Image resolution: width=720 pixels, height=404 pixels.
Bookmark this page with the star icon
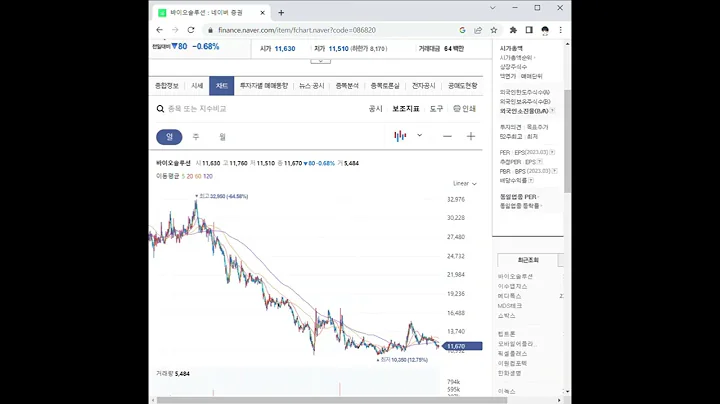click(494, 30)
